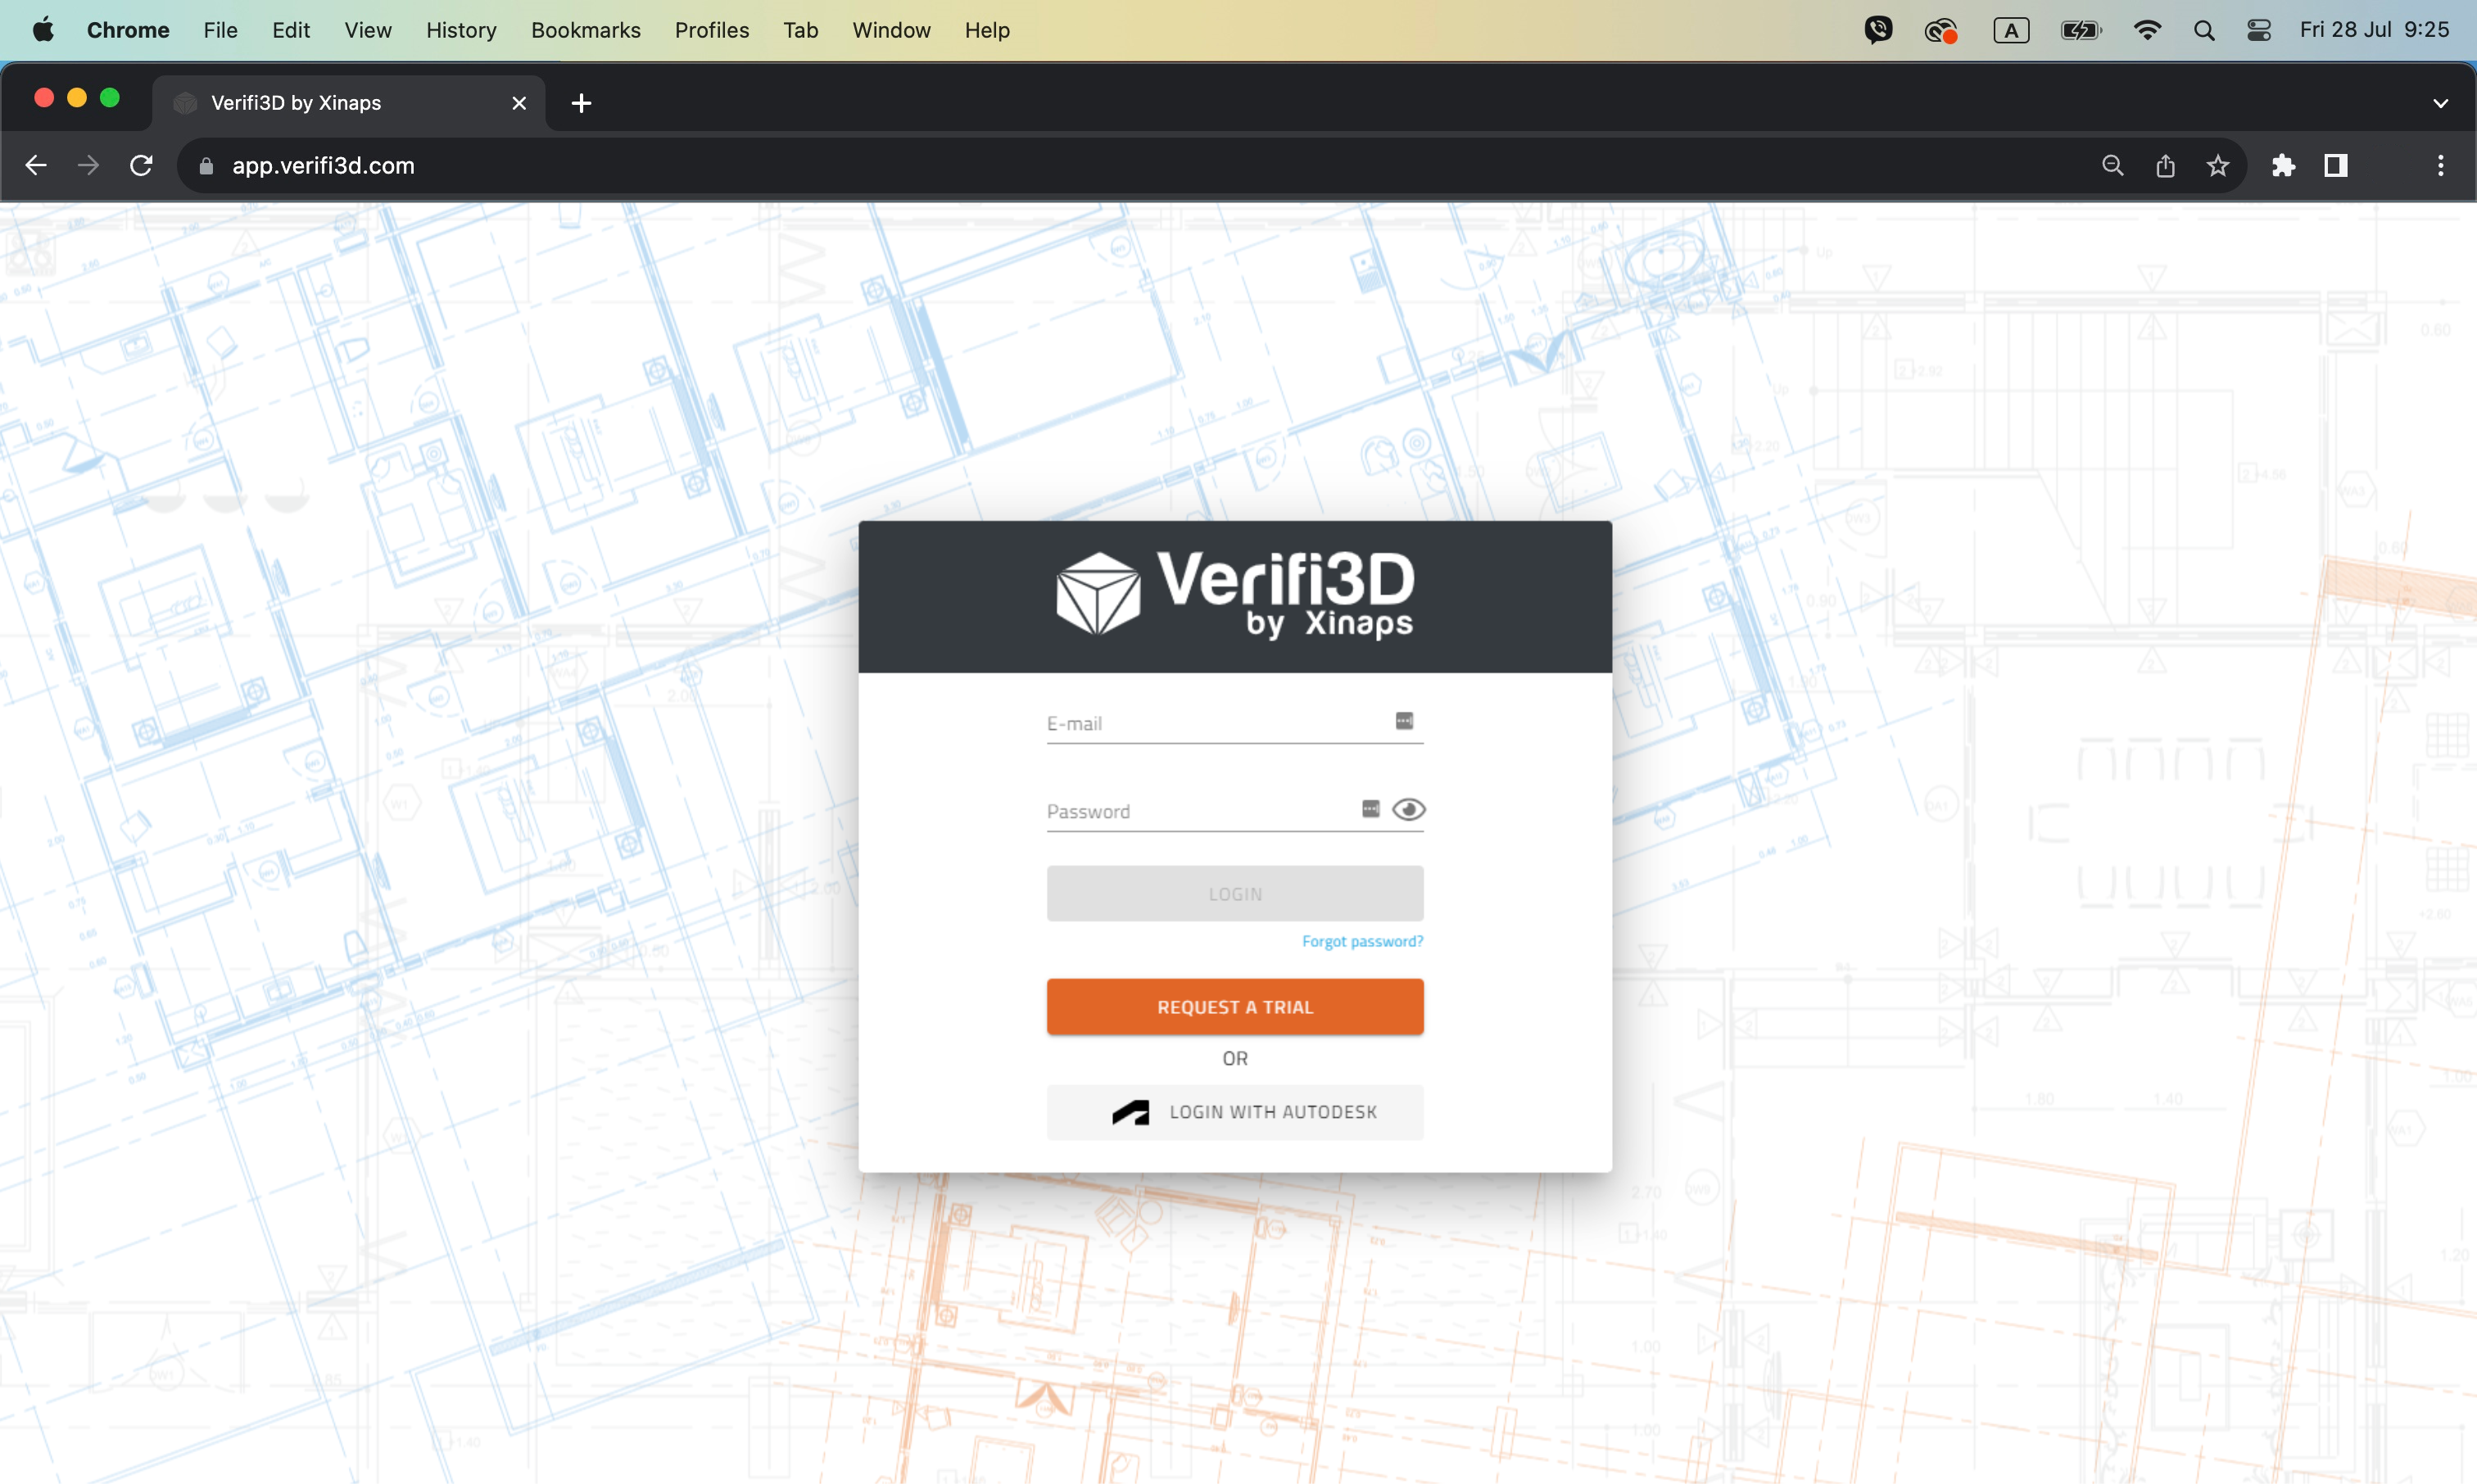Click the share page icon
This screenshot has width=2477, height=1484.
pyautogui.click(x=2165, y=165)
